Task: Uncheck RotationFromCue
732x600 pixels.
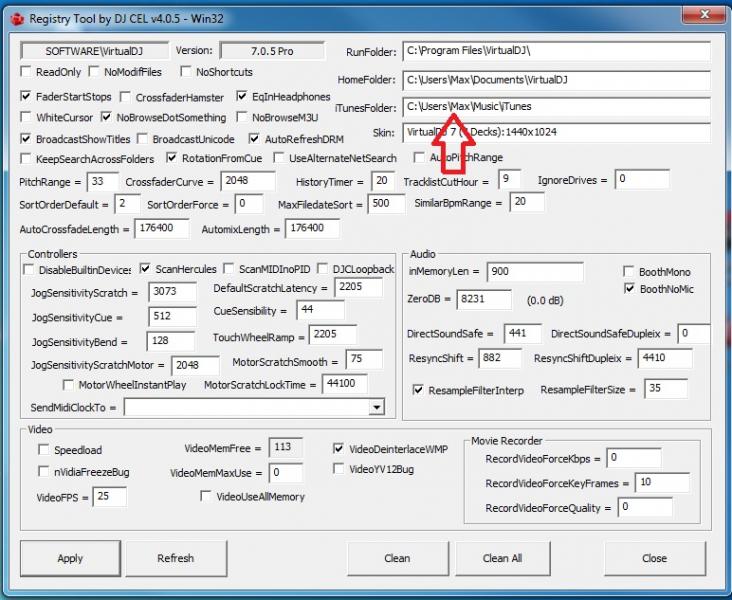Action: [172, 158]
